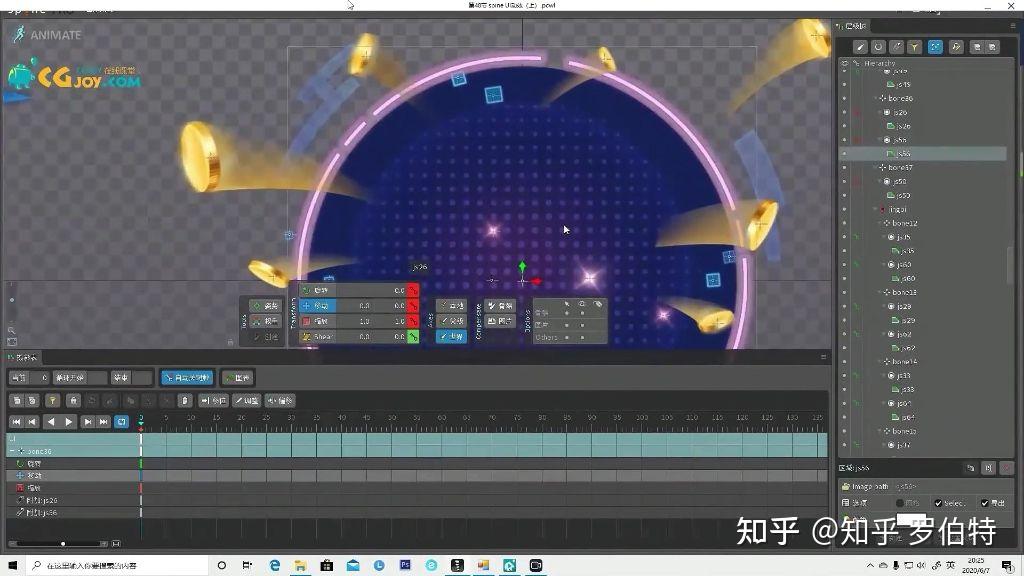Open the Image path folder icon in the region panel

(x=847, y=487)
